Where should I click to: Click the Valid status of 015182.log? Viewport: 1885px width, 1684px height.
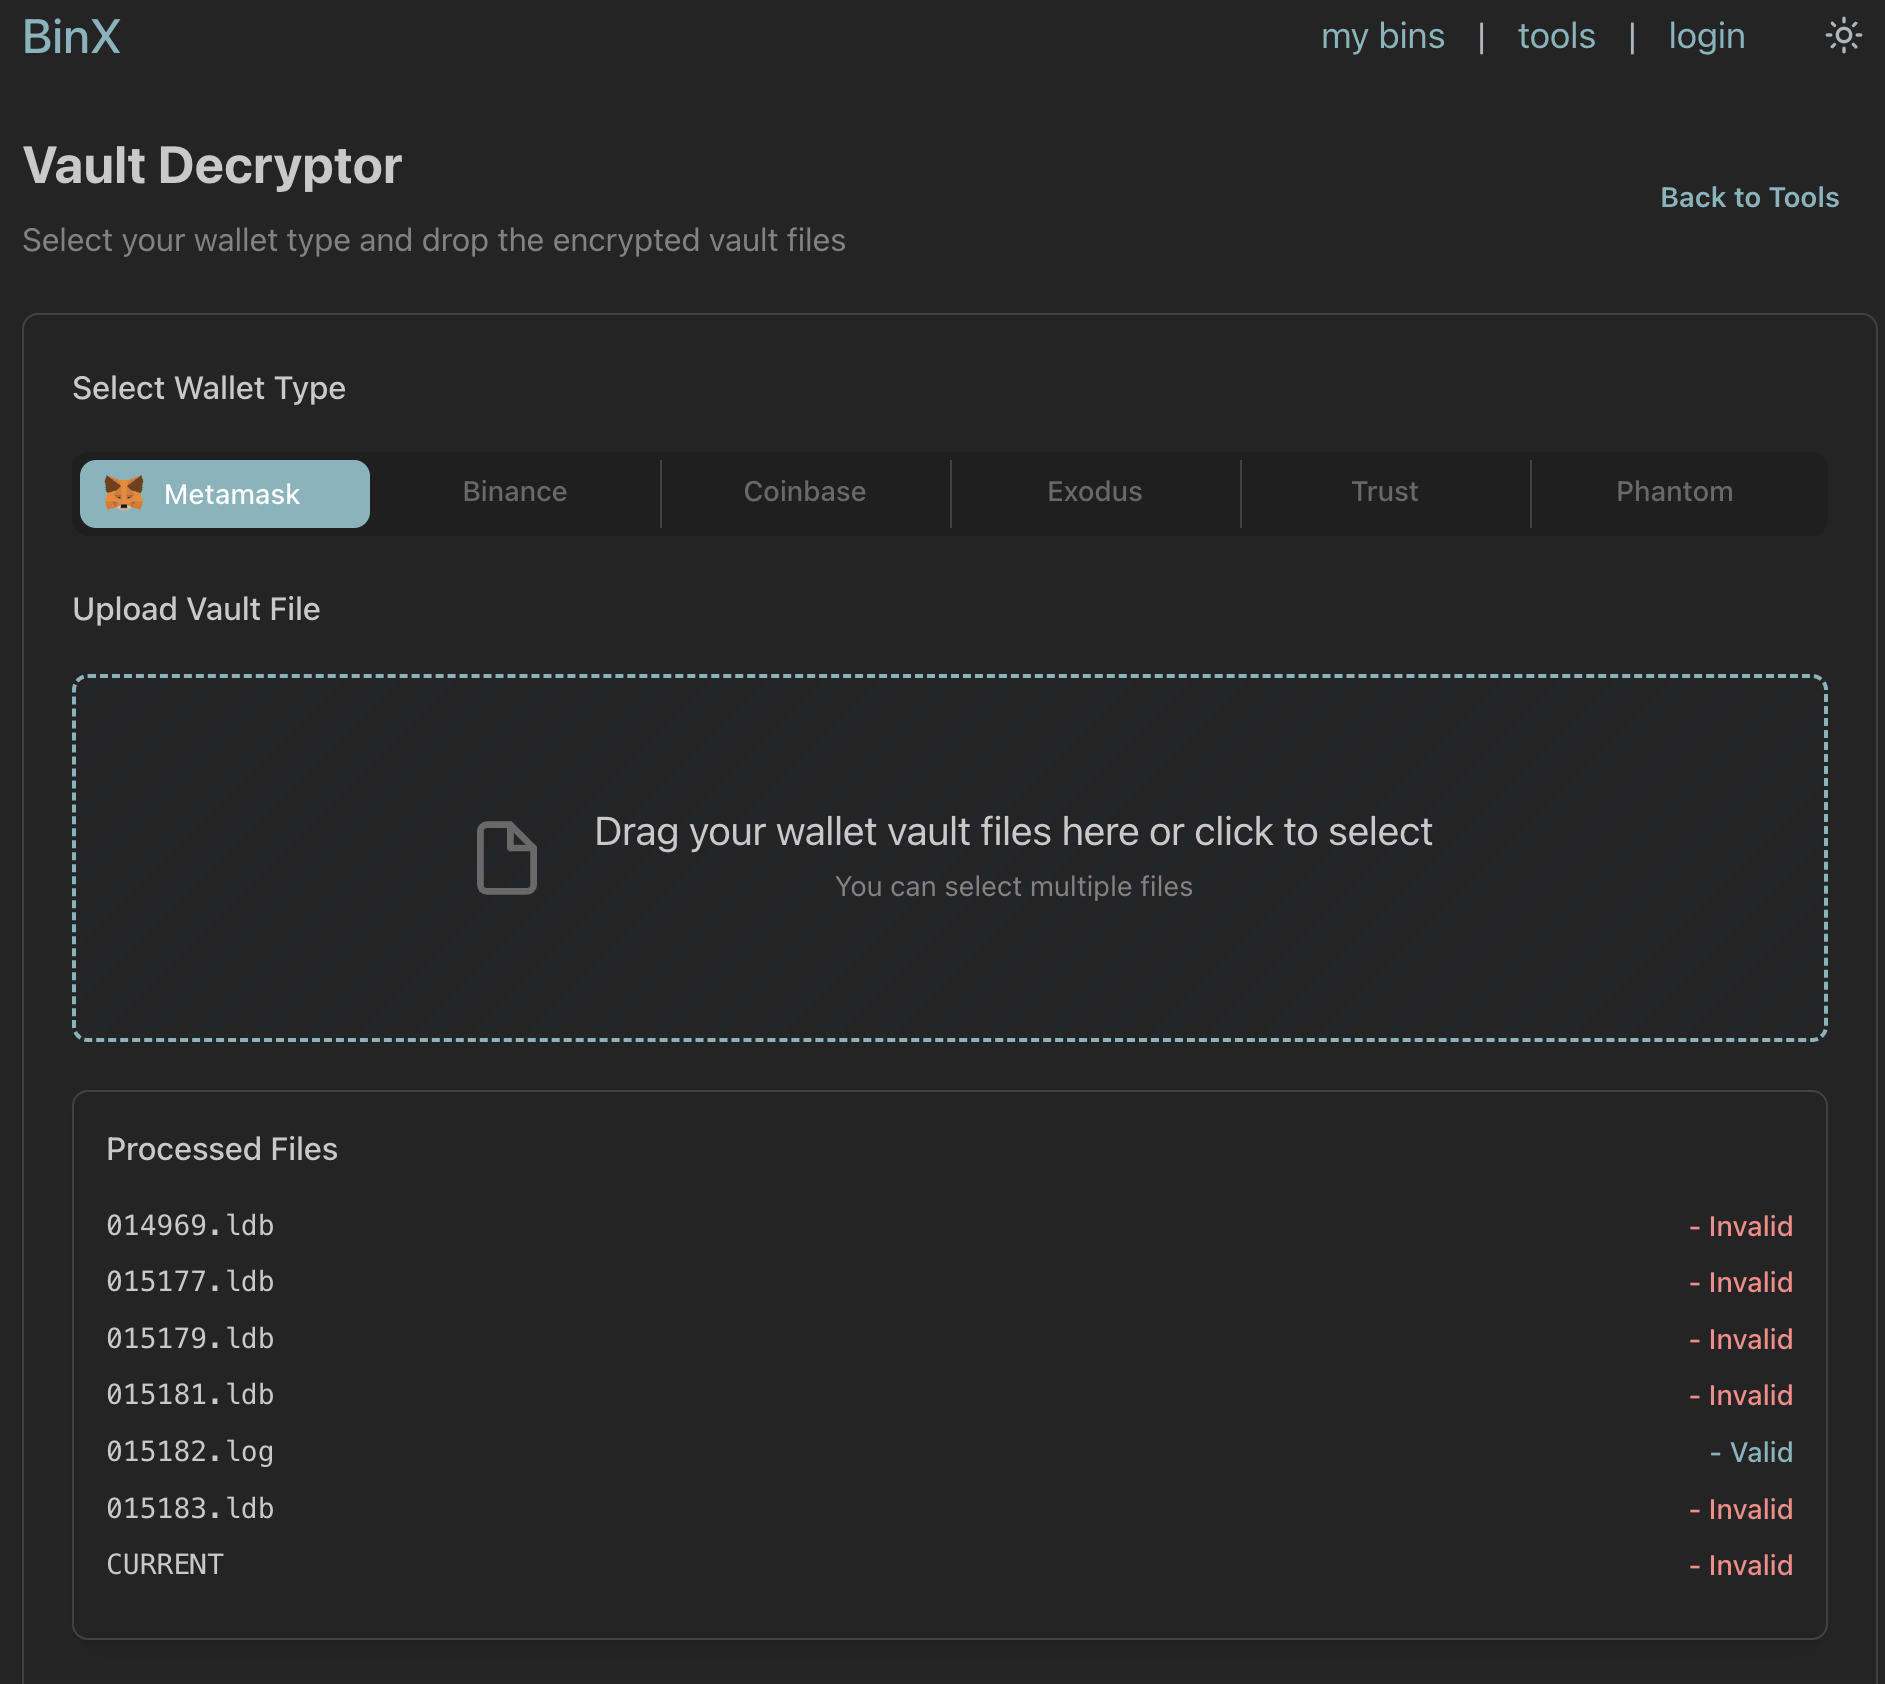[1751, 1452]
